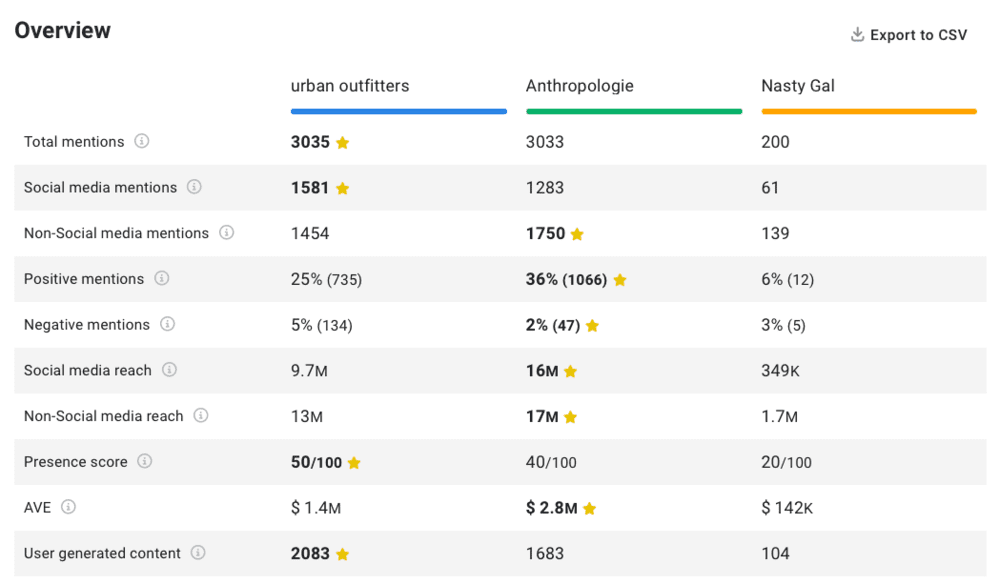Open info icon next to Total mentions

(x=142, y=141)
